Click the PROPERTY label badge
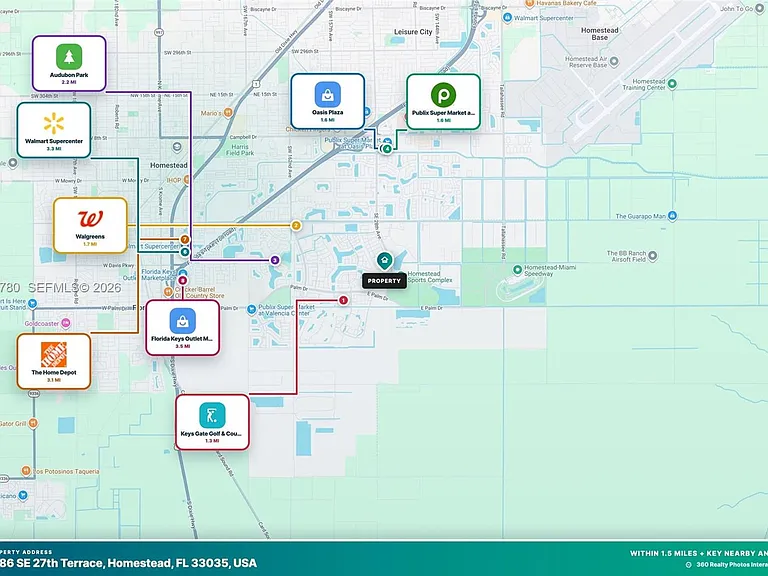Image resolution: width=768 pixels, height=576 pixels. (384, 281)
